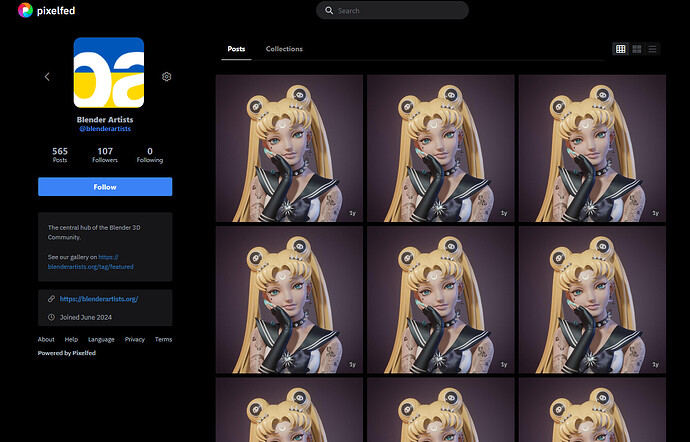Follow the Blender Artists account

(105, 187)
